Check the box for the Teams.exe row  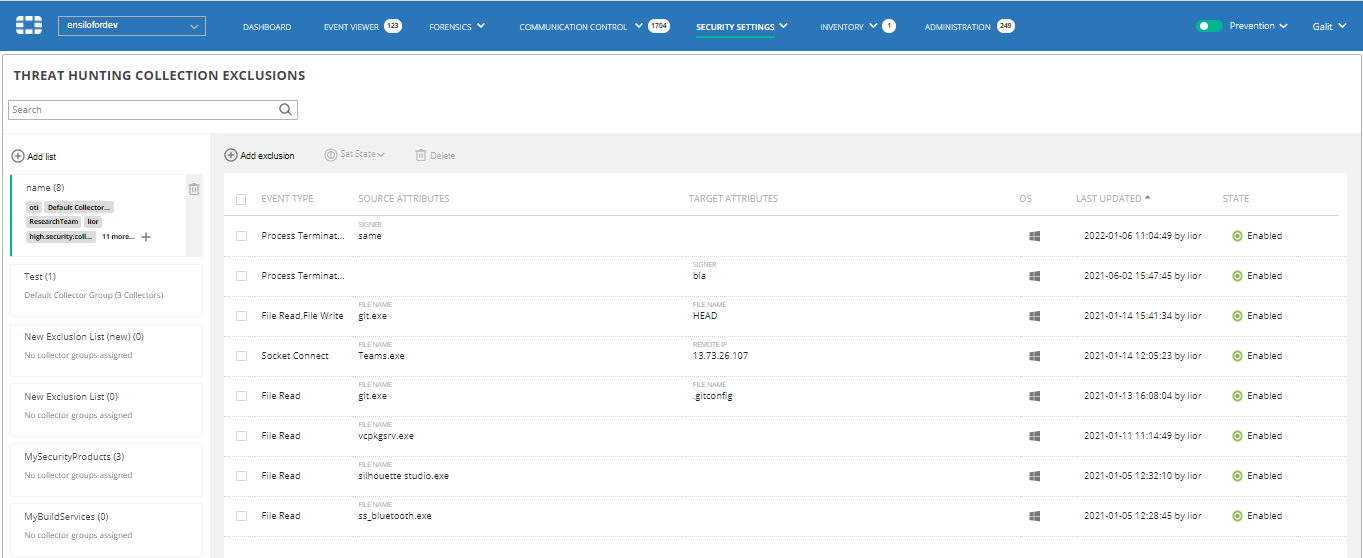tap(241, 356)
